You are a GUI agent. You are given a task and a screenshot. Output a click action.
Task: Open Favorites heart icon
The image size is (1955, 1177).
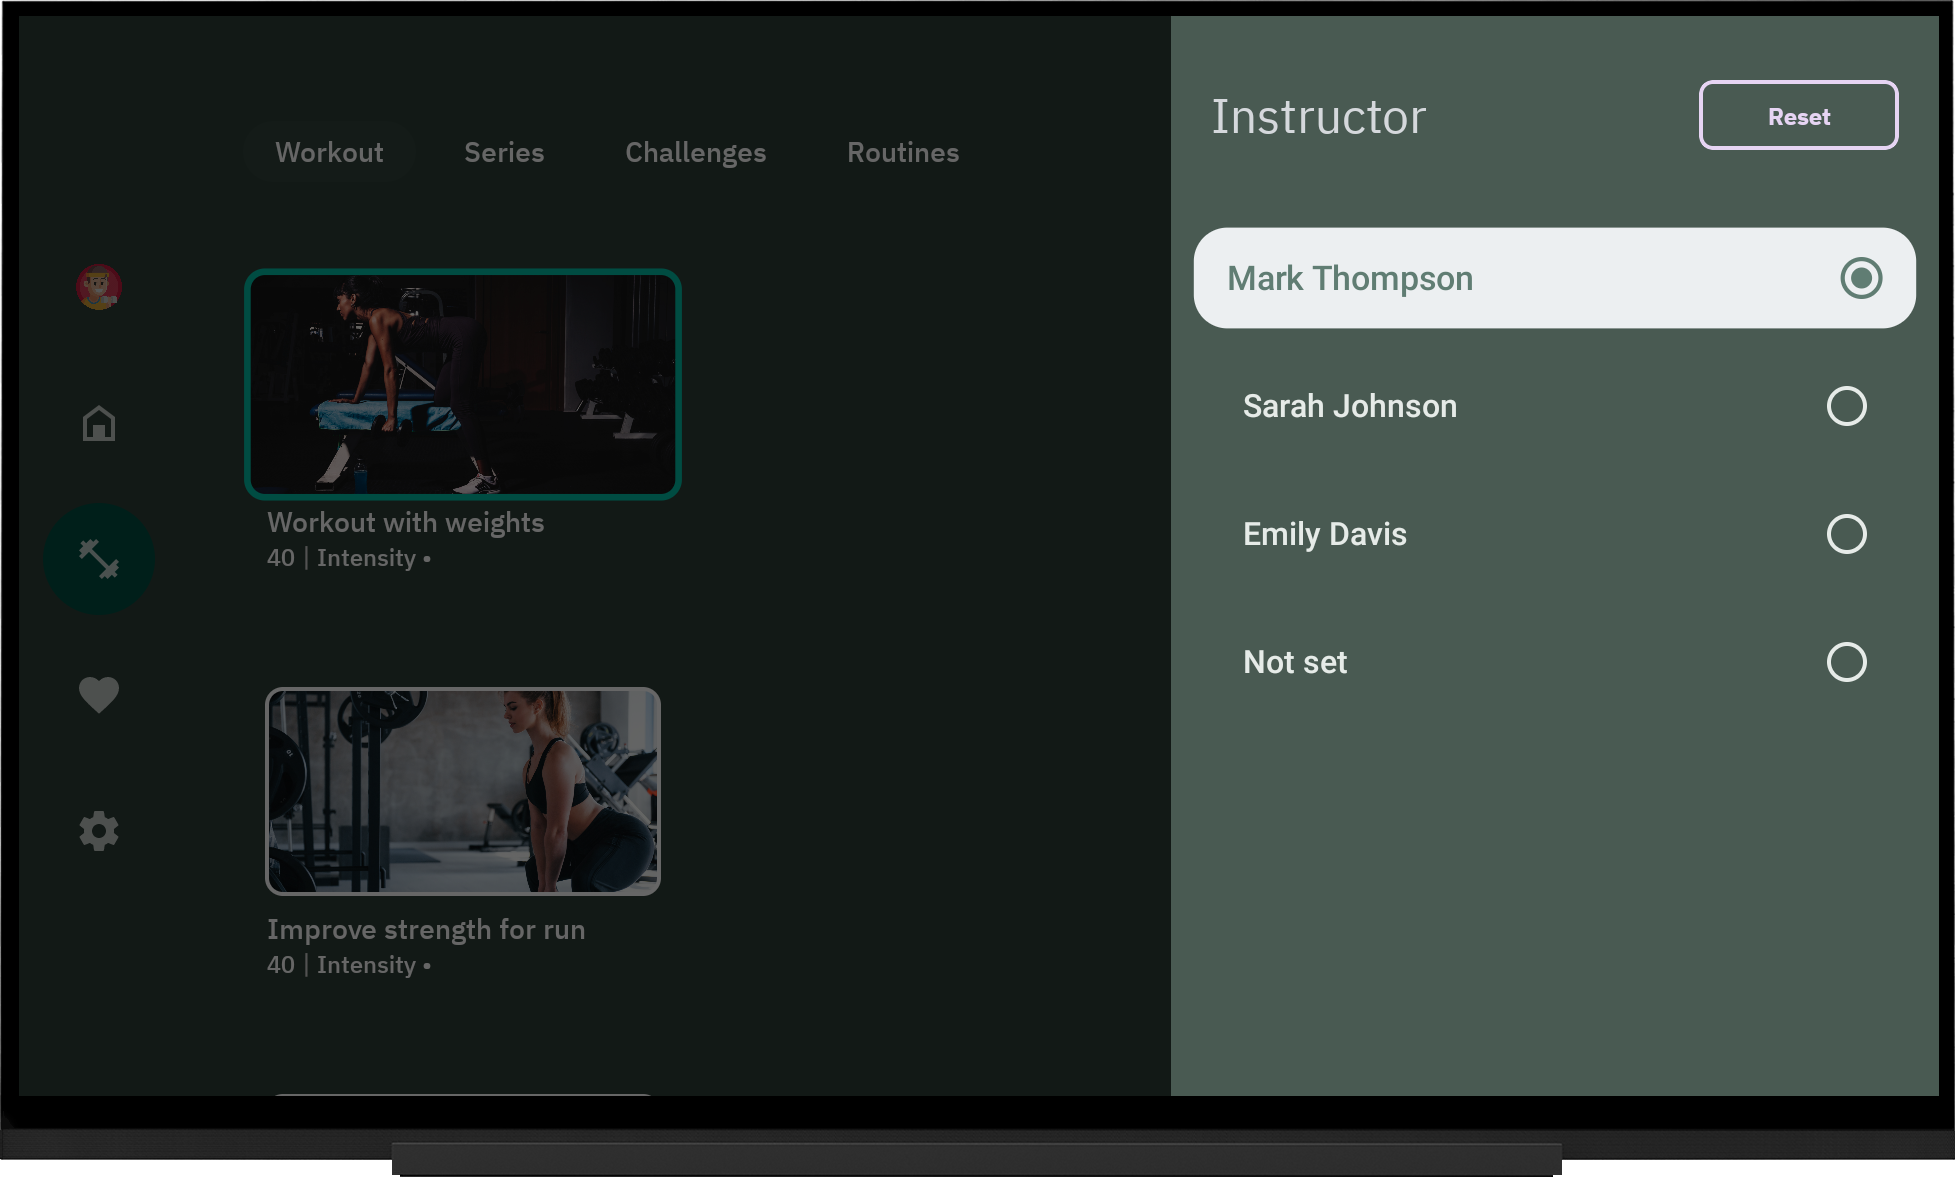point(98,694)
